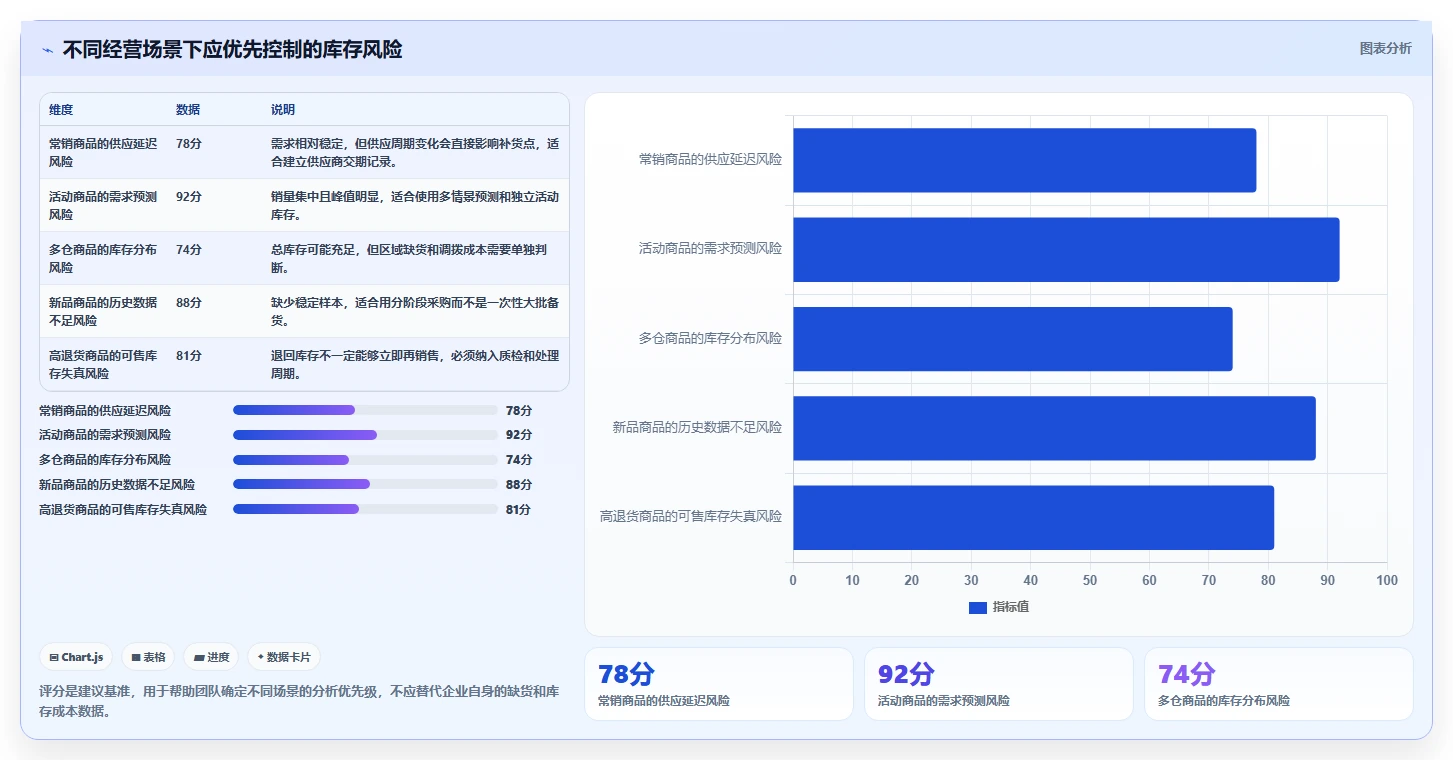Click progress value 88分 beside progress bar
Viewport: 1453px width, 760px height.
click(519, 484)
